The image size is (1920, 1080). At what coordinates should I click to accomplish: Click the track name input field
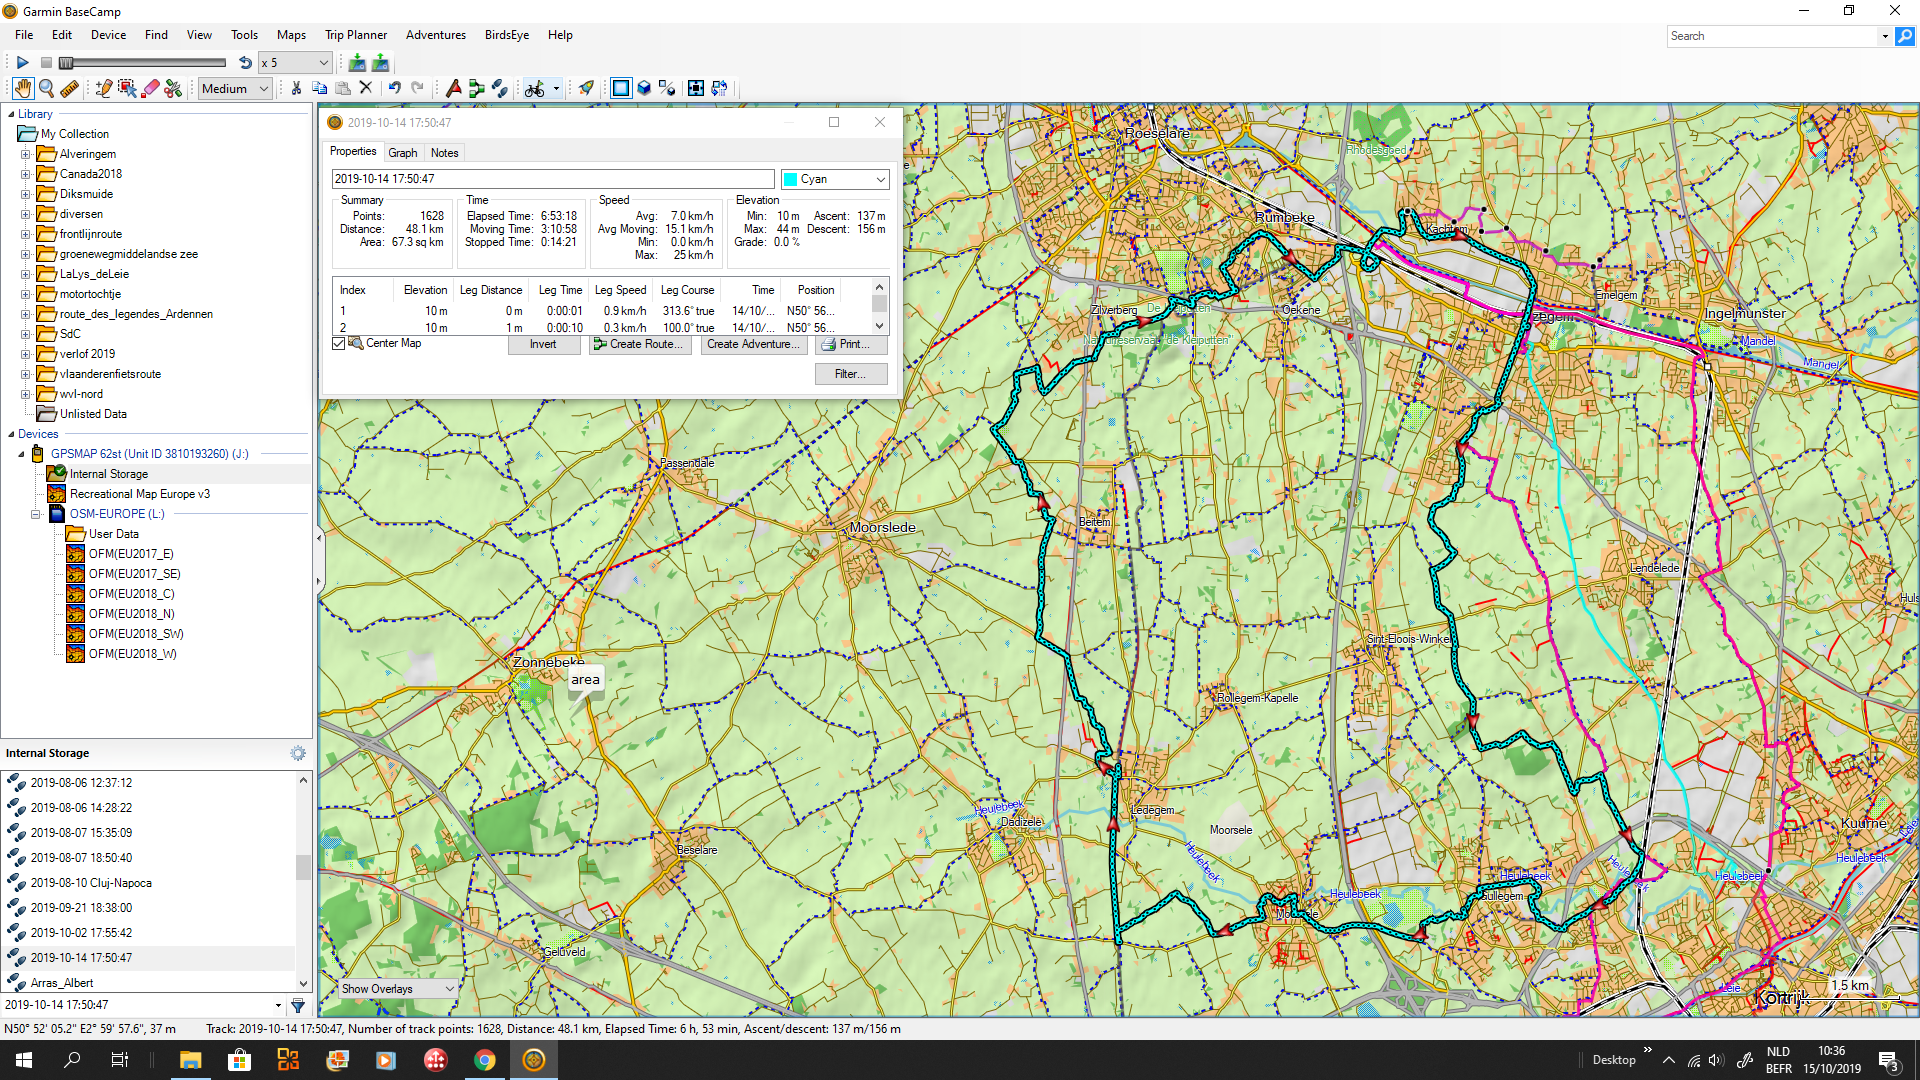pyautogui.click(x=553, y=179)
